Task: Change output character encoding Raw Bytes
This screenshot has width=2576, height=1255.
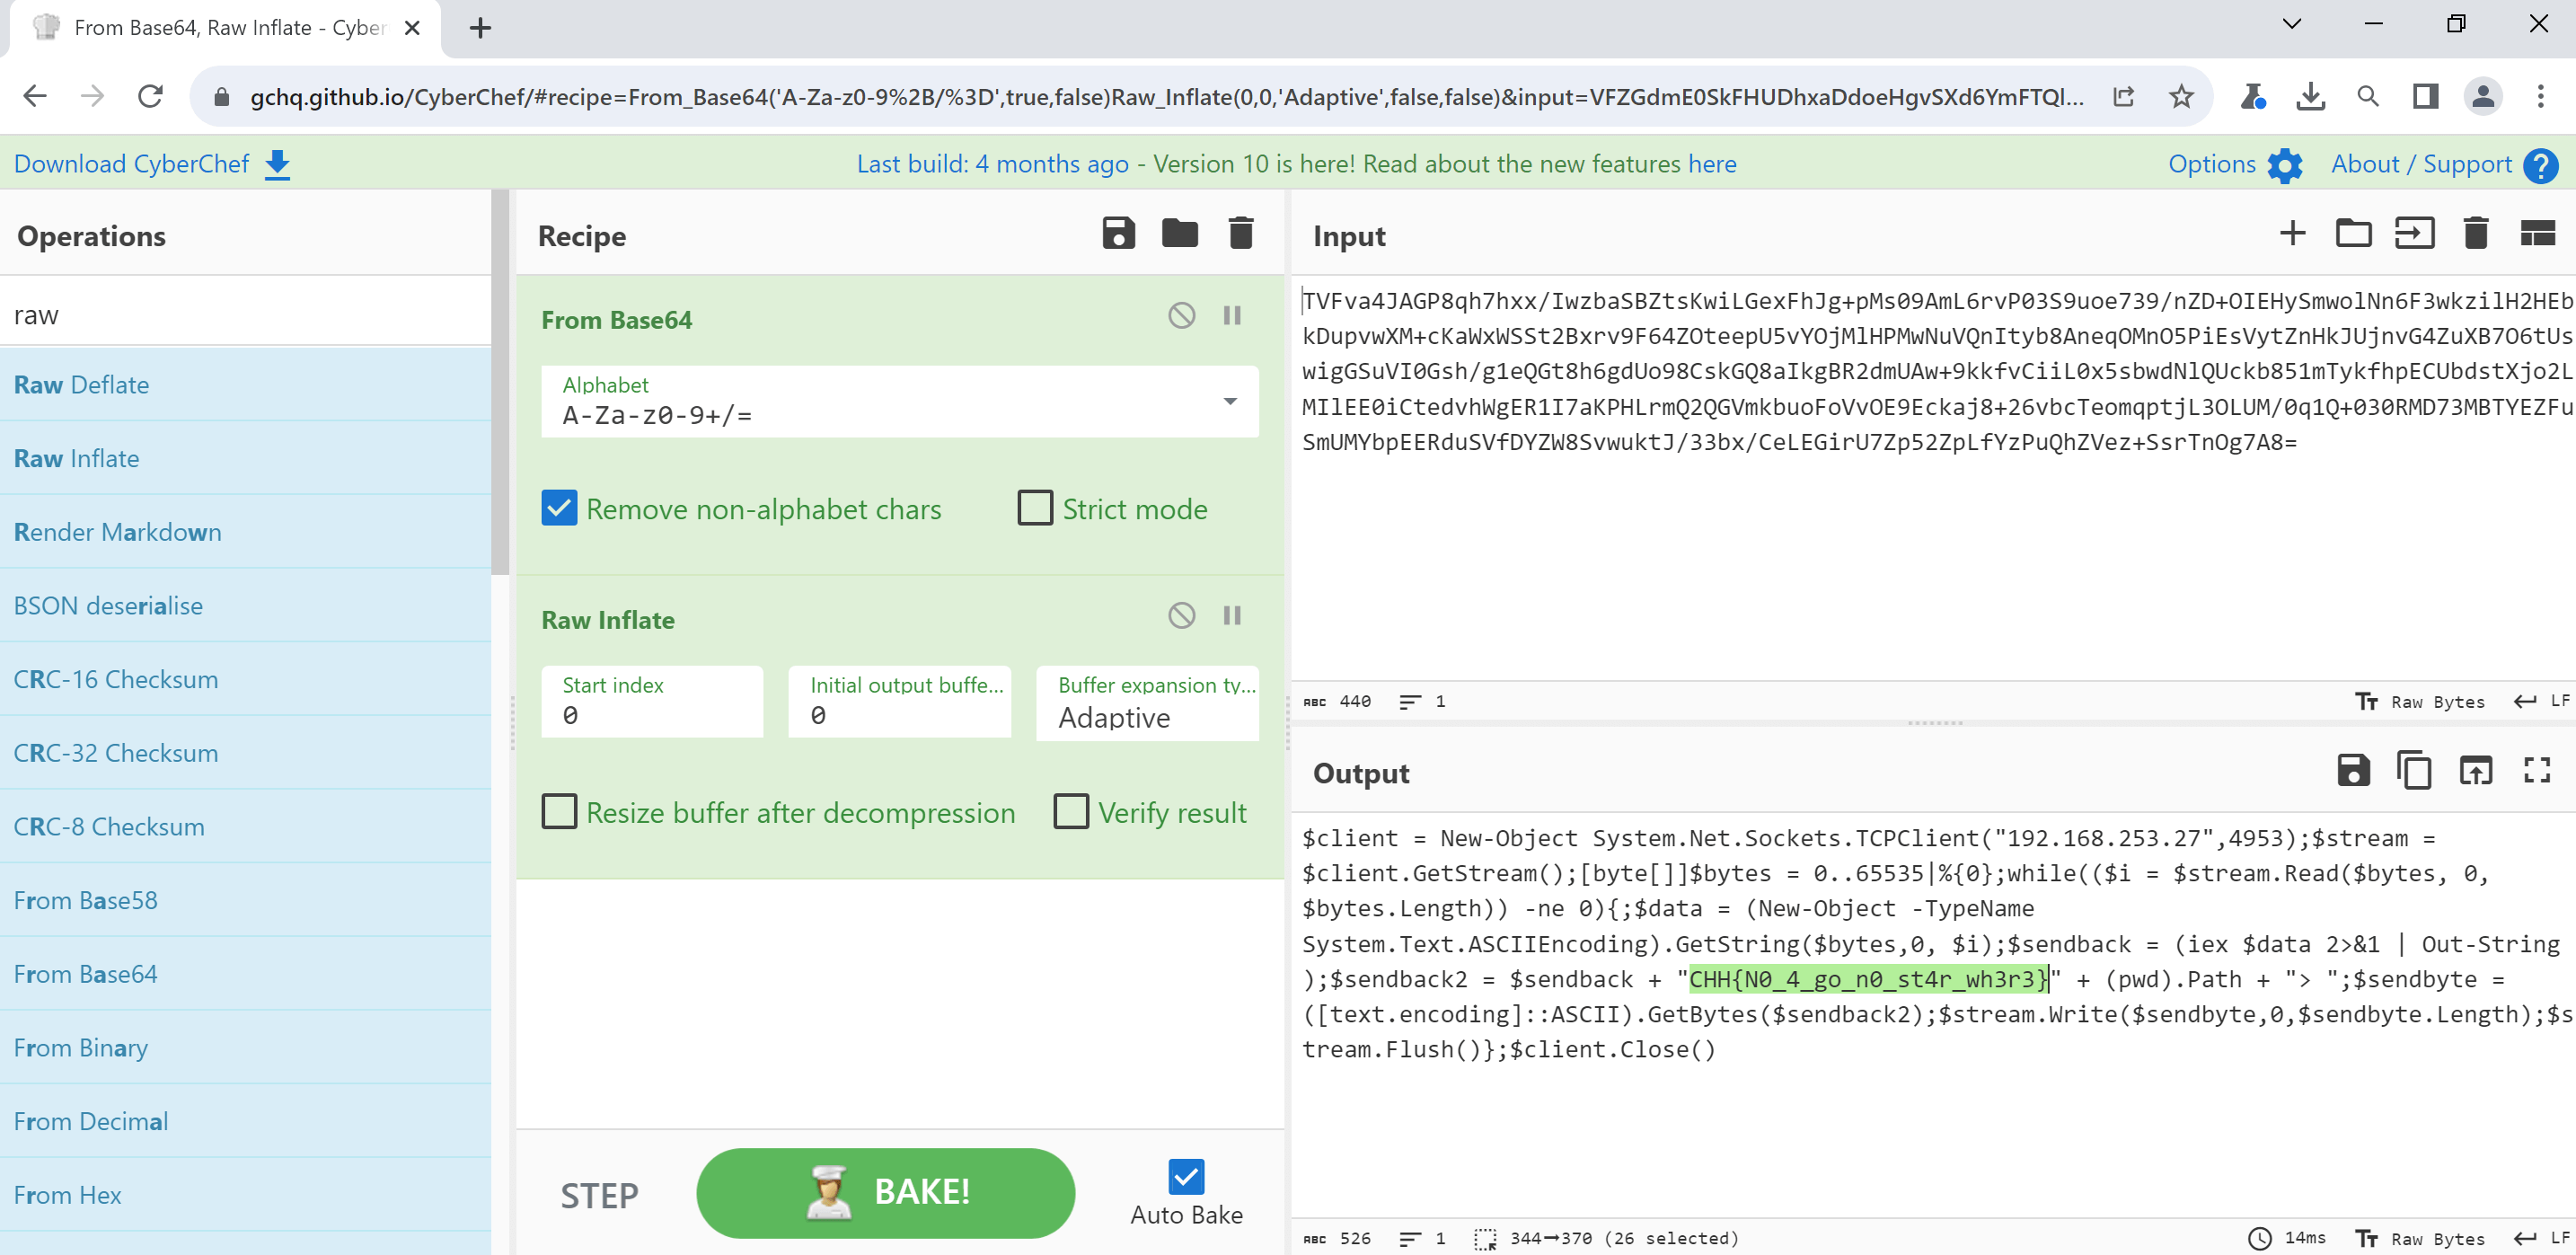Action: (2419, 1238)
